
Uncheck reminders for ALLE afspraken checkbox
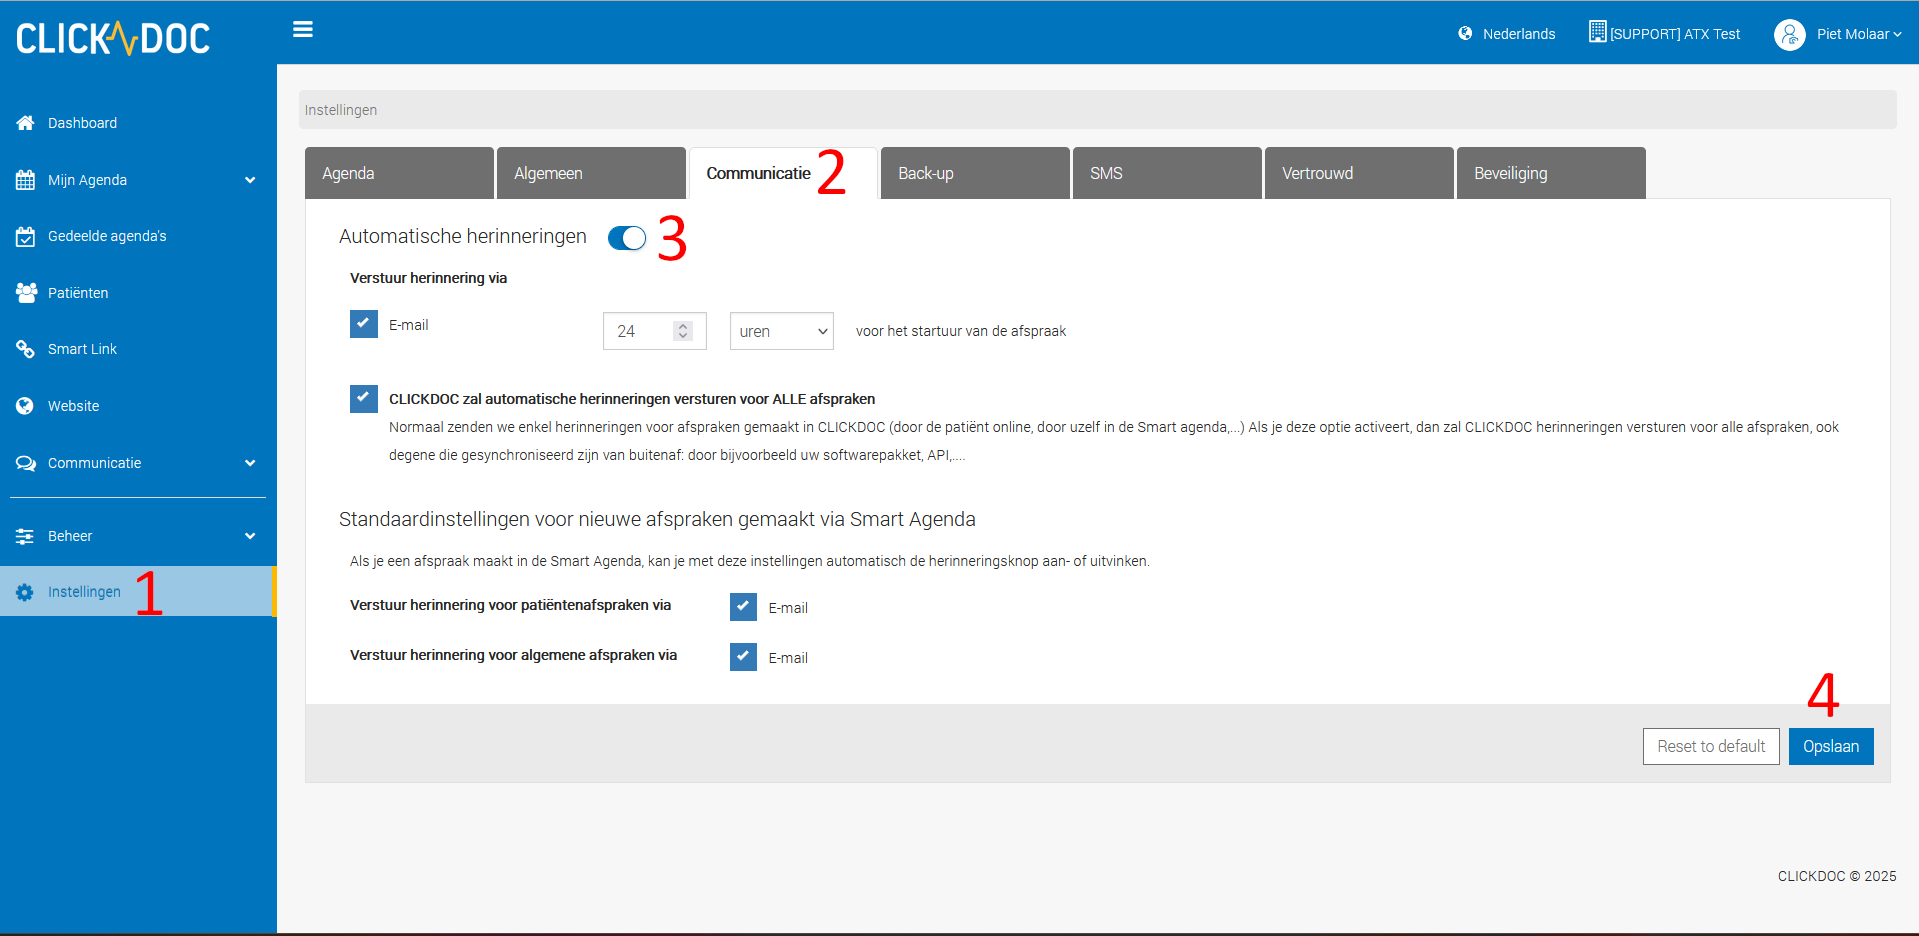point(364,399)
